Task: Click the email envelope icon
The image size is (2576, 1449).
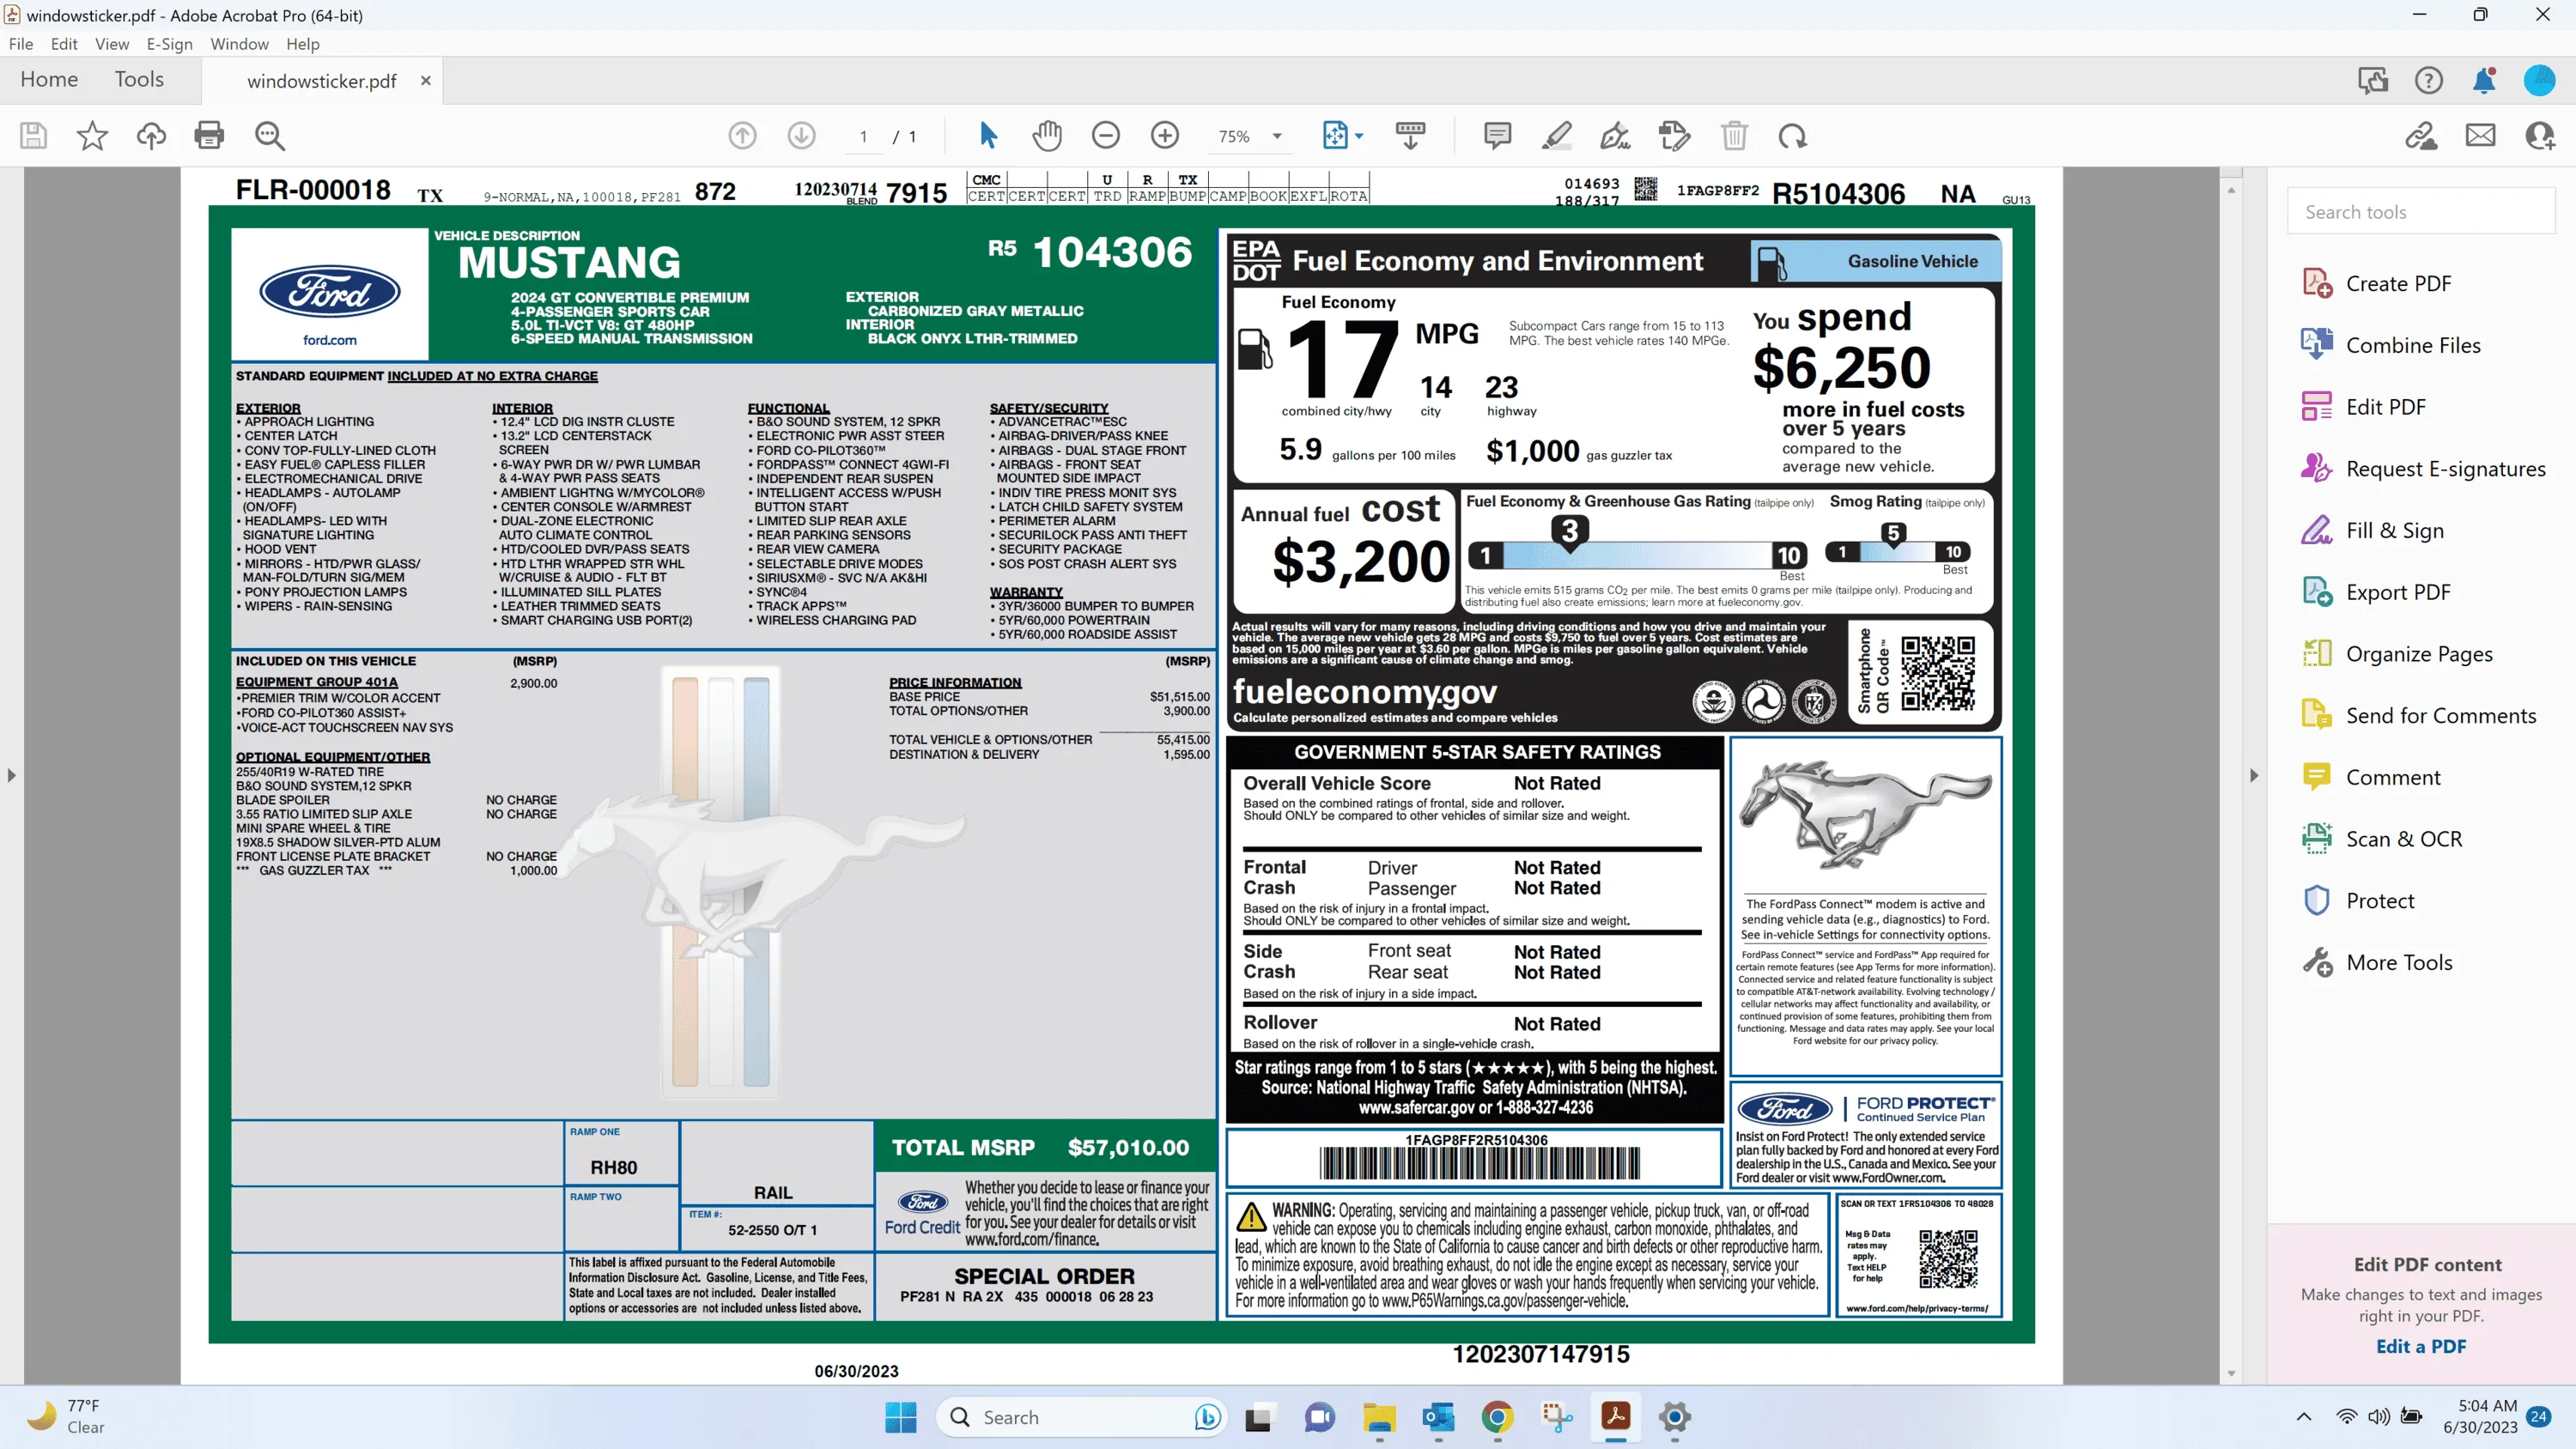Action: click(x=2480, y=135)
